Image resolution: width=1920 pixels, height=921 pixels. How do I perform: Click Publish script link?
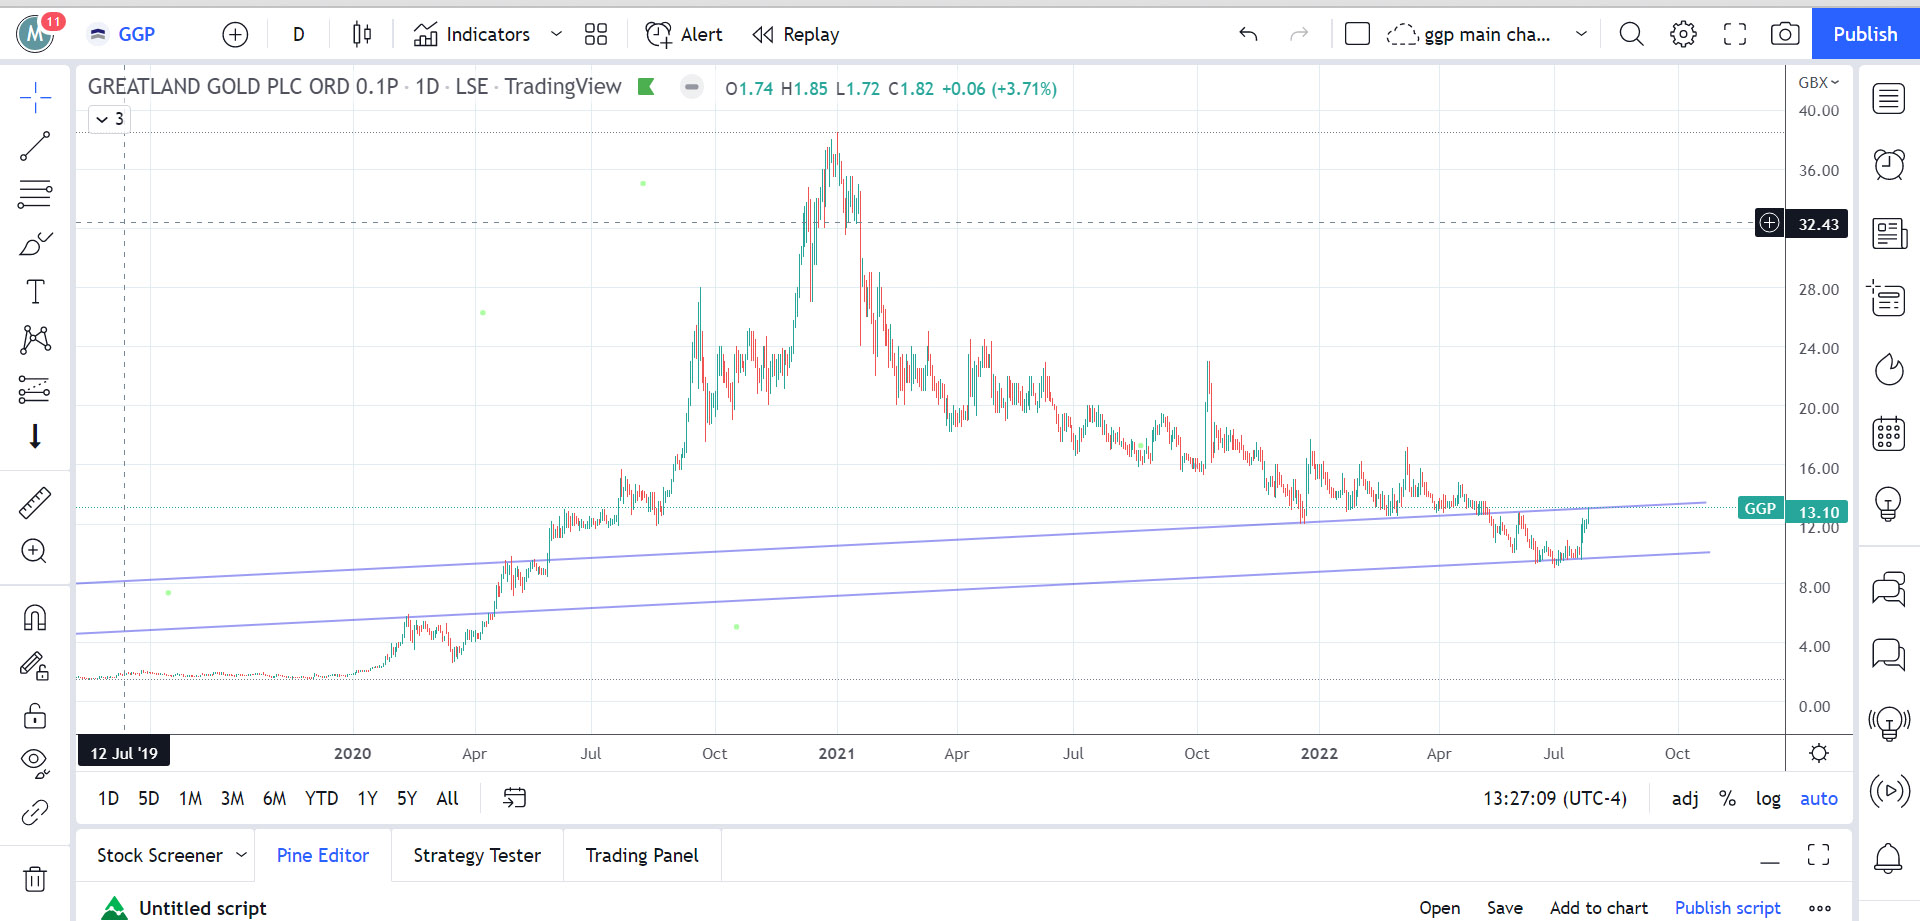1727,907
